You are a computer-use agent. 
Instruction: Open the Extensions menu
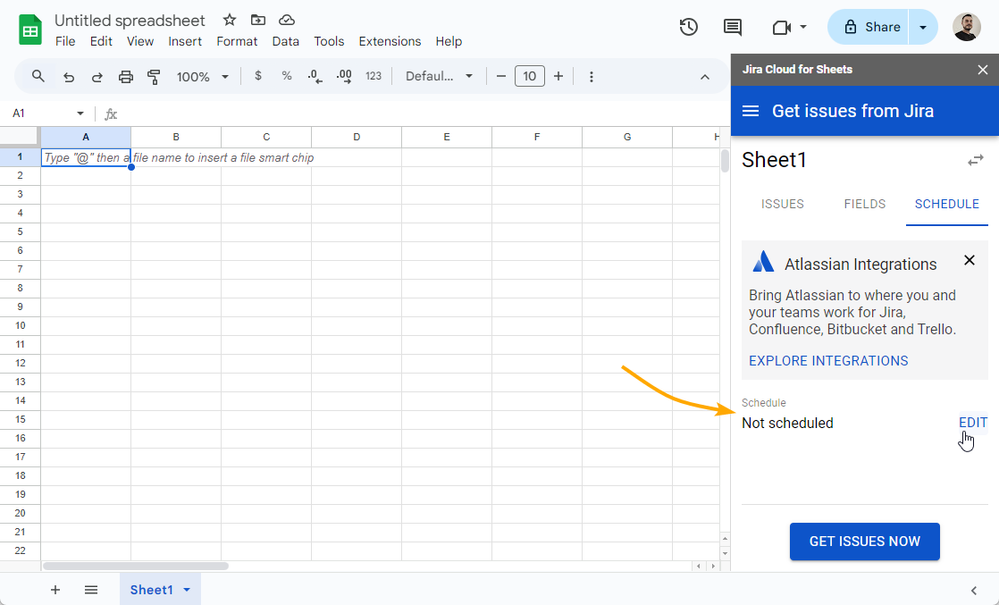pyautogui.click(x=390, y=41)
